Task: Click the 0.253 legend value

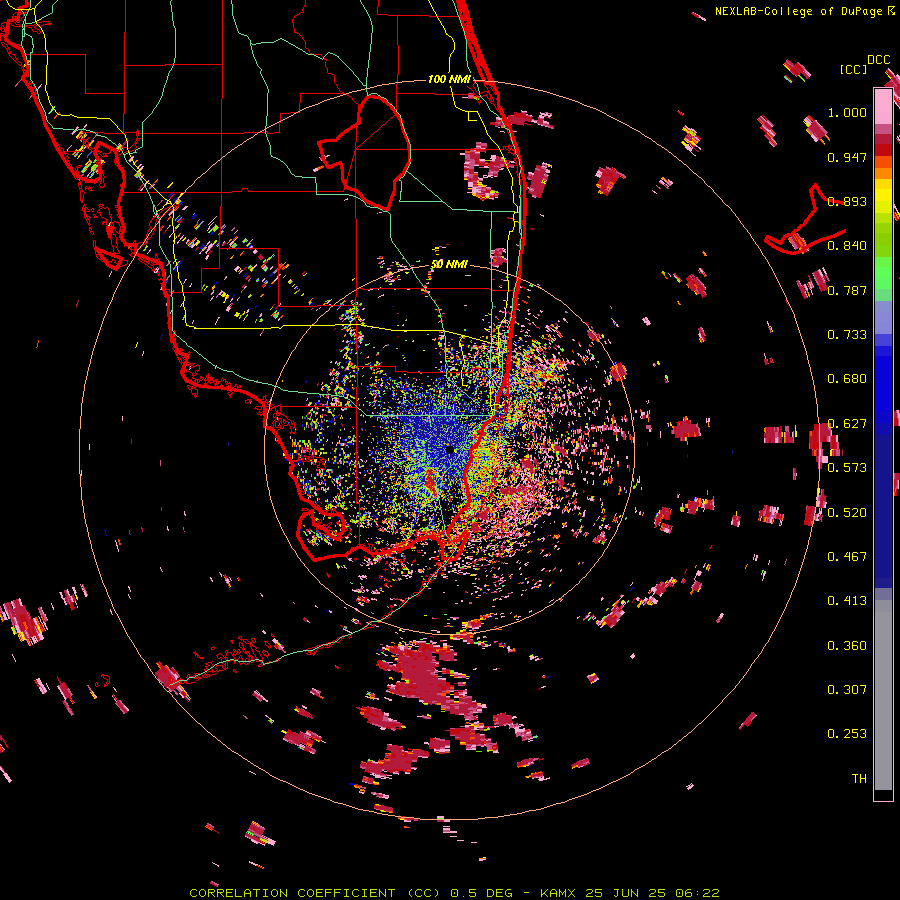Action: [847, 734]
